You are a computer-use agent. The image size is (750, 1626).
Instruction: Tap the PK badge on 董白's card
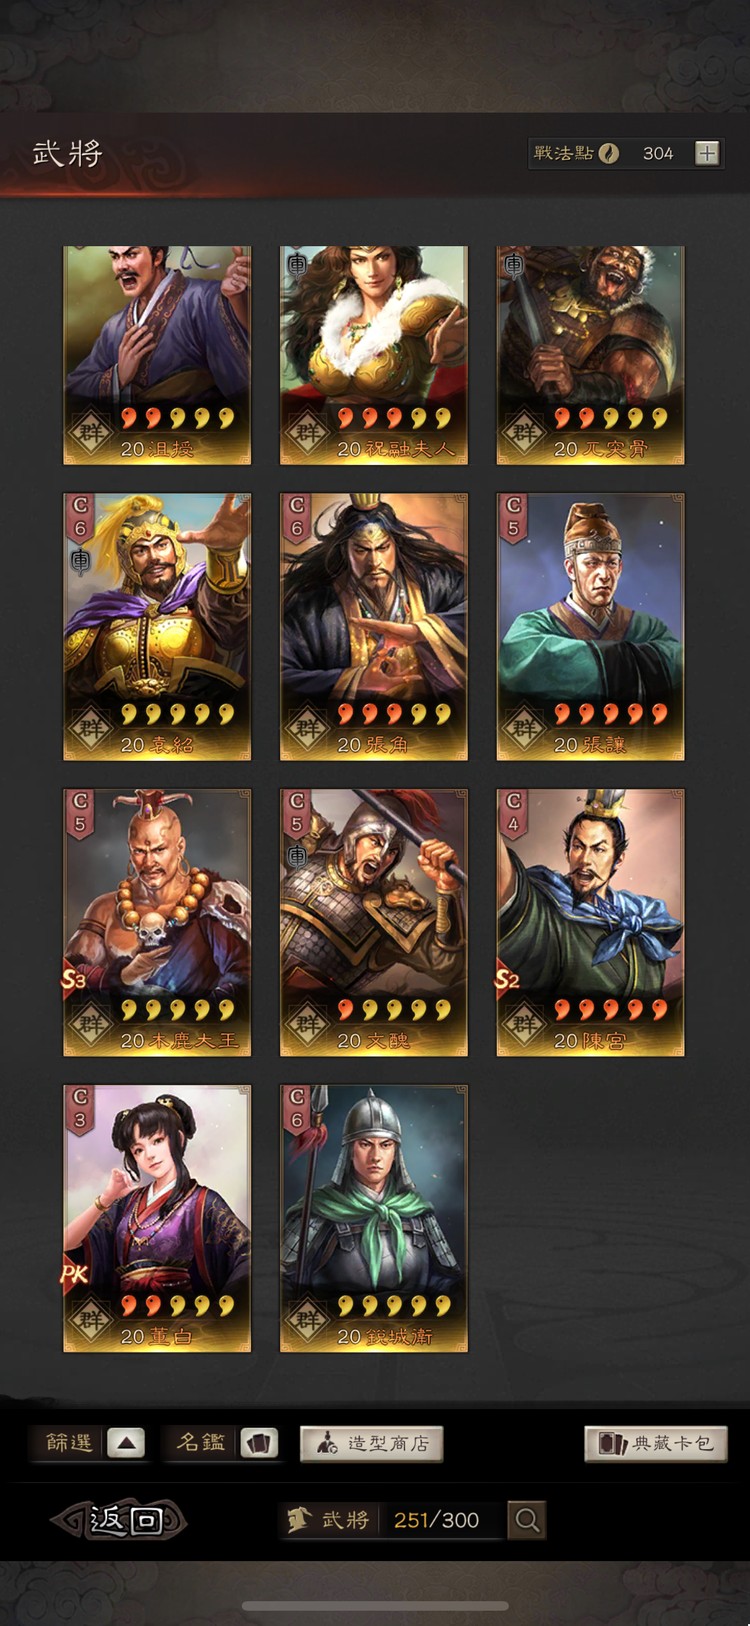[75, 1274]
